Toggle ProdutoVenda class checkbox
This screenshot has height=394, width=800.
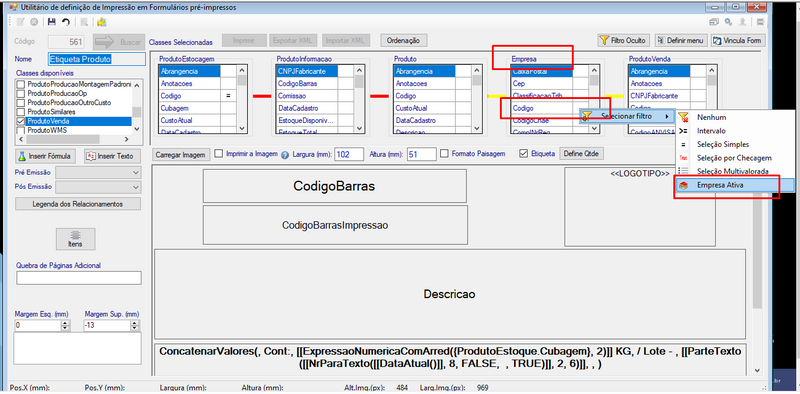pos(21,121)
